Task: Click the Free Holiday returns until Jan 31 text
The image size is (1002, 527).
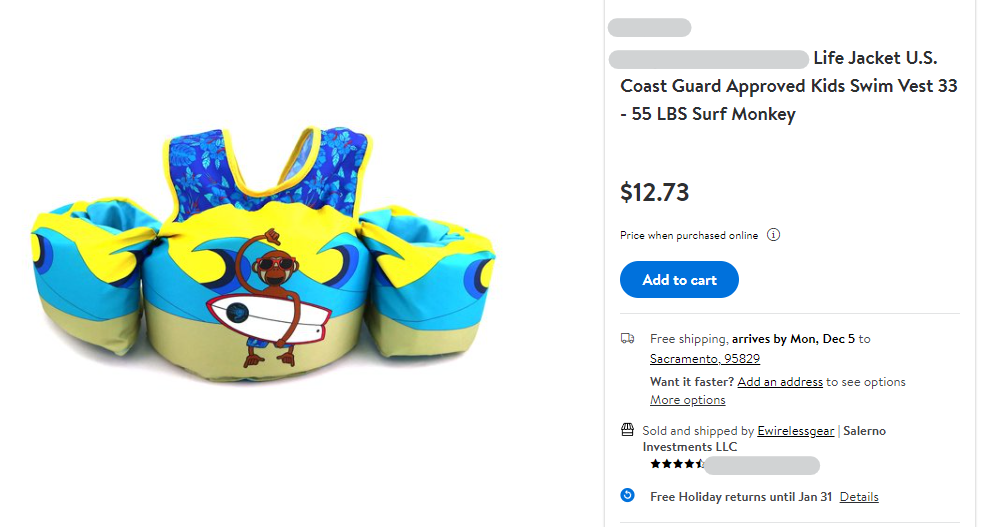Action: click(739, 497)
